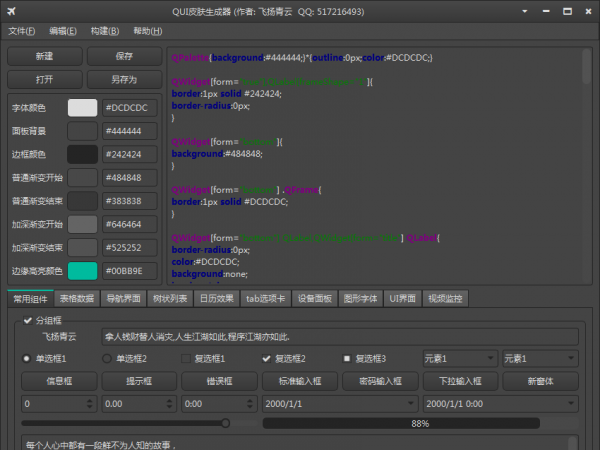The image size is (600, 450).
Task: Open the 下拉输入框 dialog button
Action: pos(459,381)
